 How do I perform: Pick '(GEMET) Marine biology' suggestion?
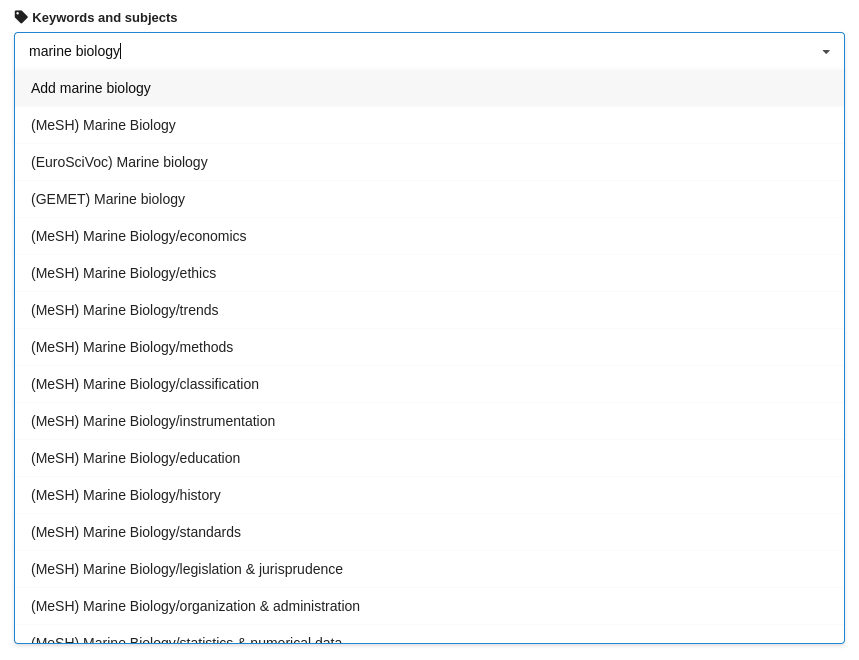coord(430,199)
